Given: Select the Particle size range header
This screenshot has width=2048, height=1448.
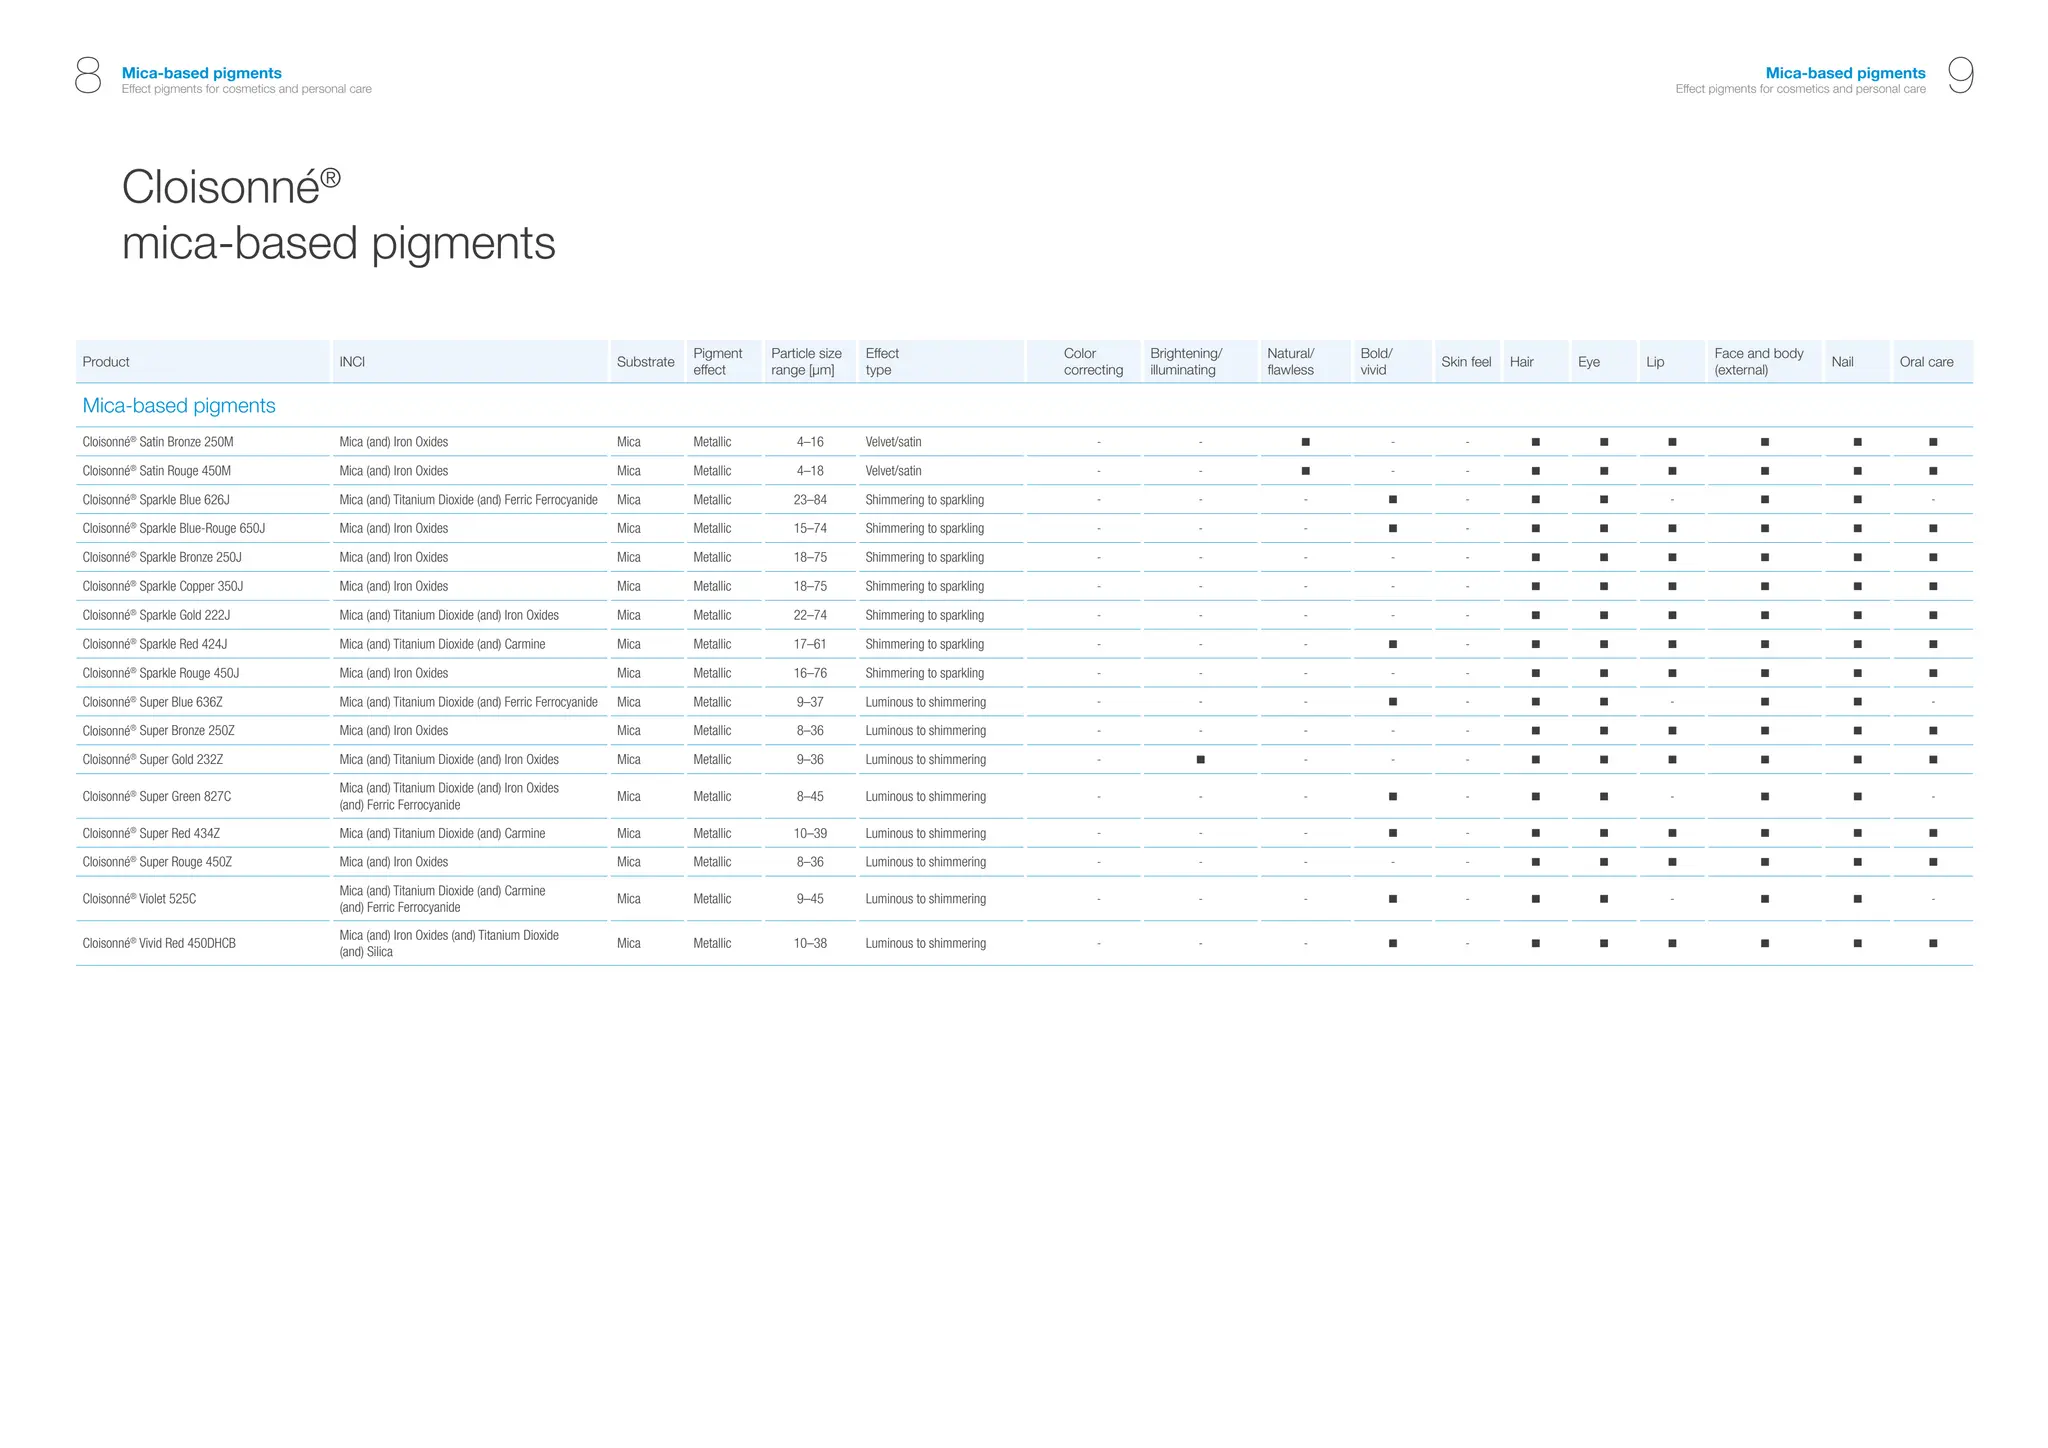Looking at the screenshot, I should [806, 362].
